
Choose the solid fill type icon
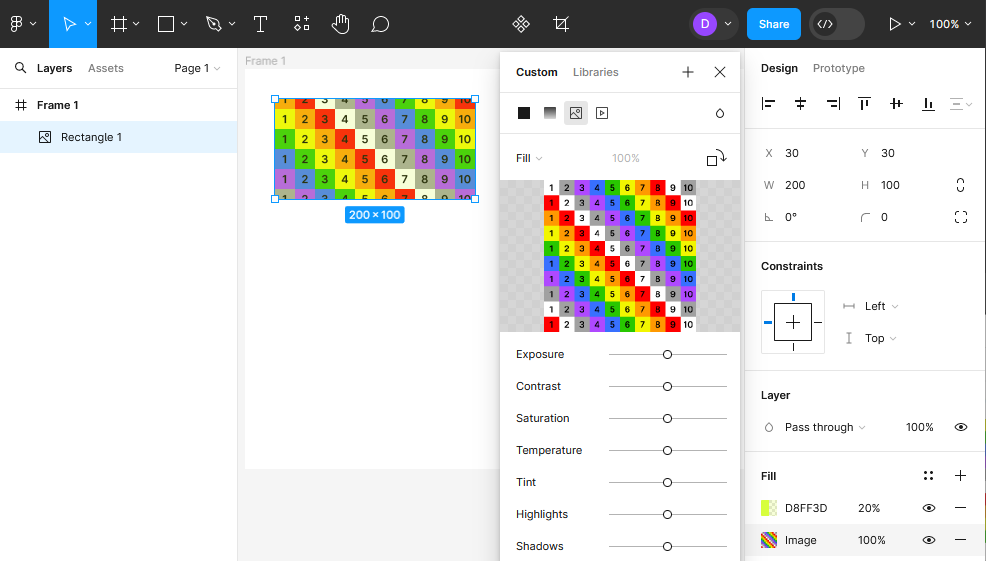pyautogui.click(x=524, y=113)
